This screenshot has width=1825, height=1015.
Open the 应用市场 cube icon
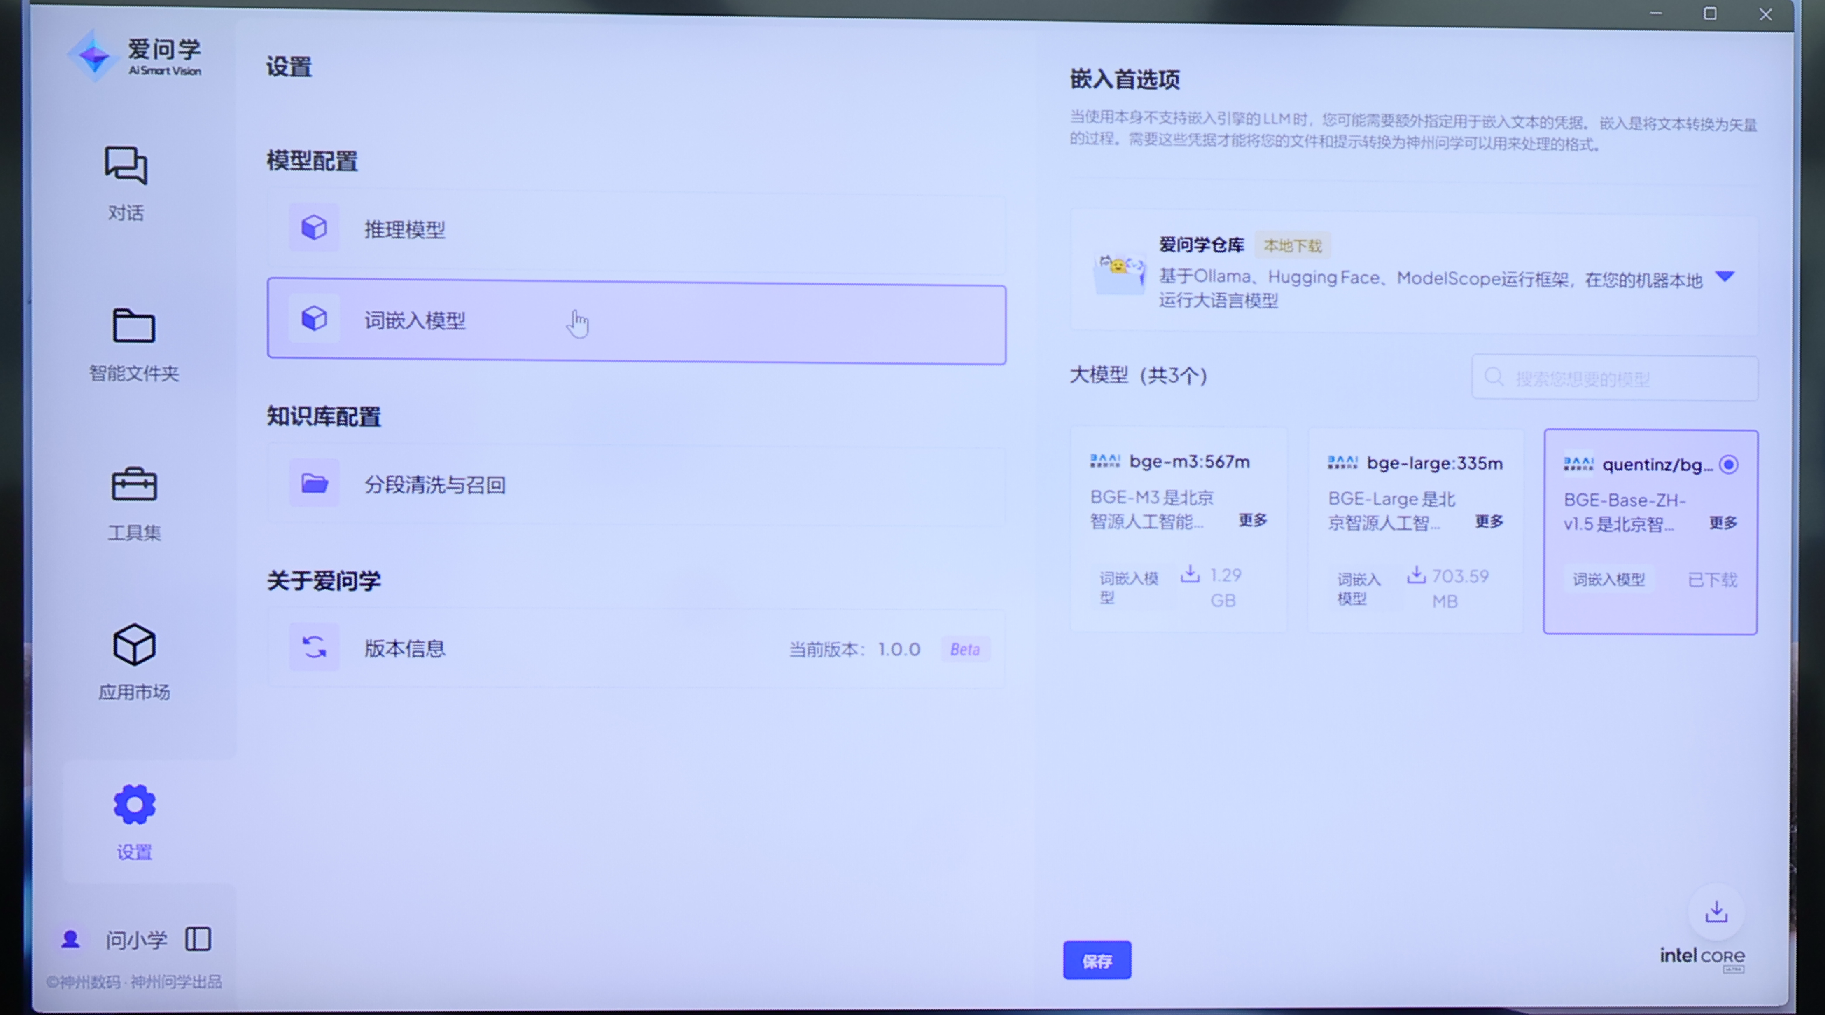(134, 645)
